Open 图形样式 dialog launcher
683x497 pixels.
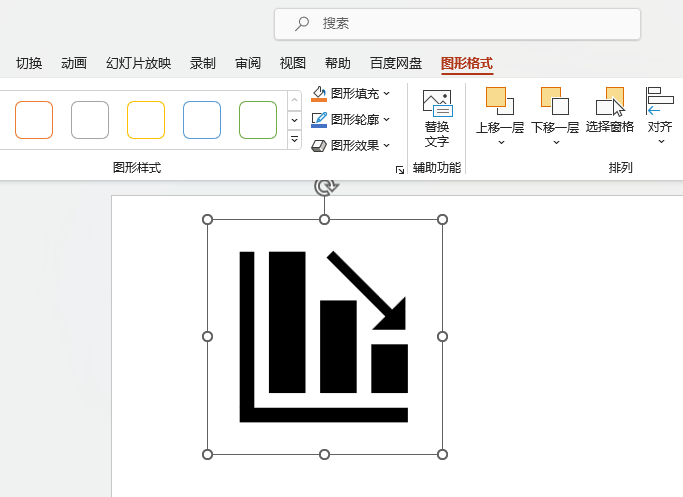[399, 170]
